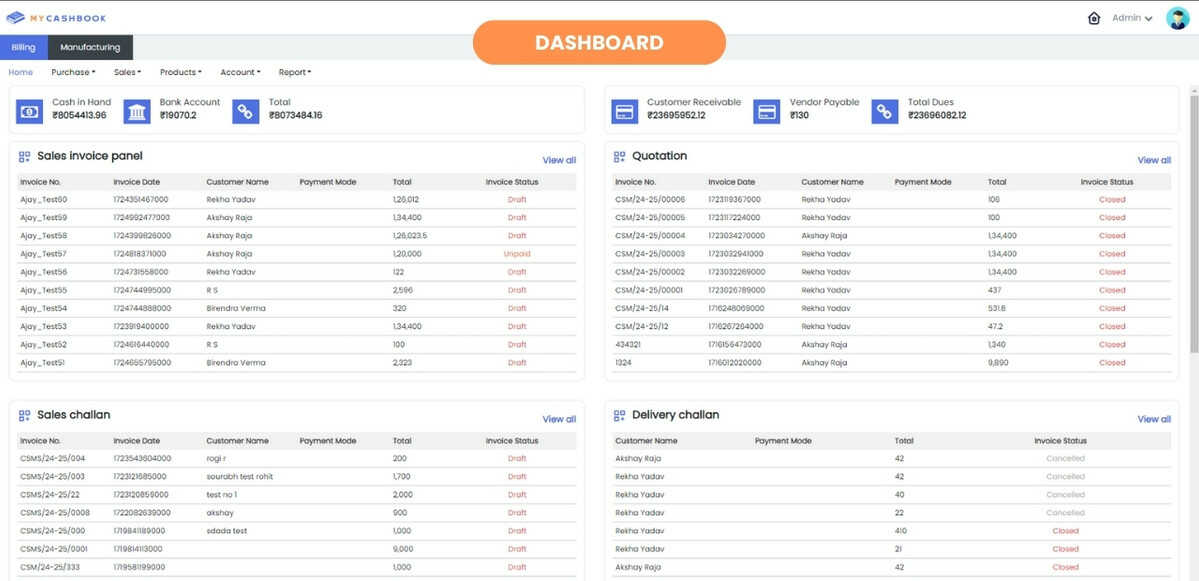
Task: Click the Total Dues icon
Action: (883, 109)
